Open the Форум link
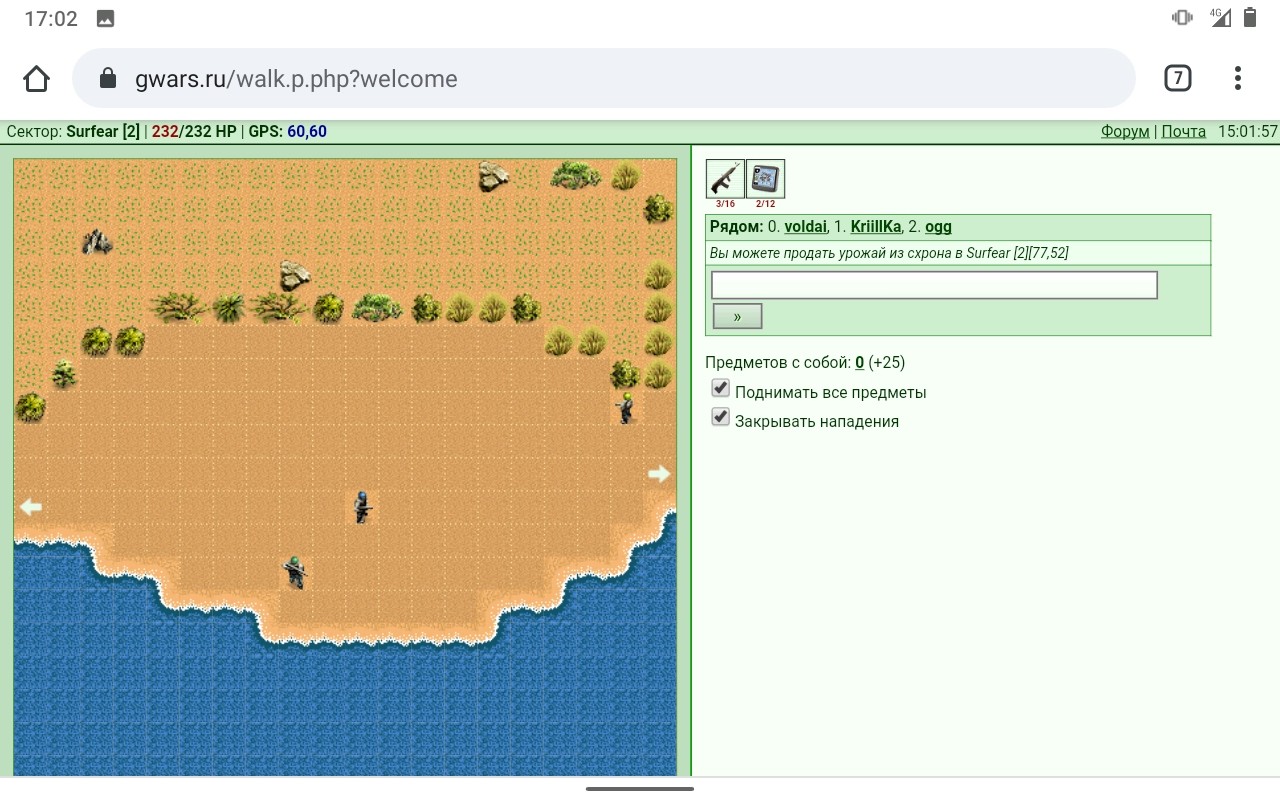1280x800 pixels. (1125, 131)
